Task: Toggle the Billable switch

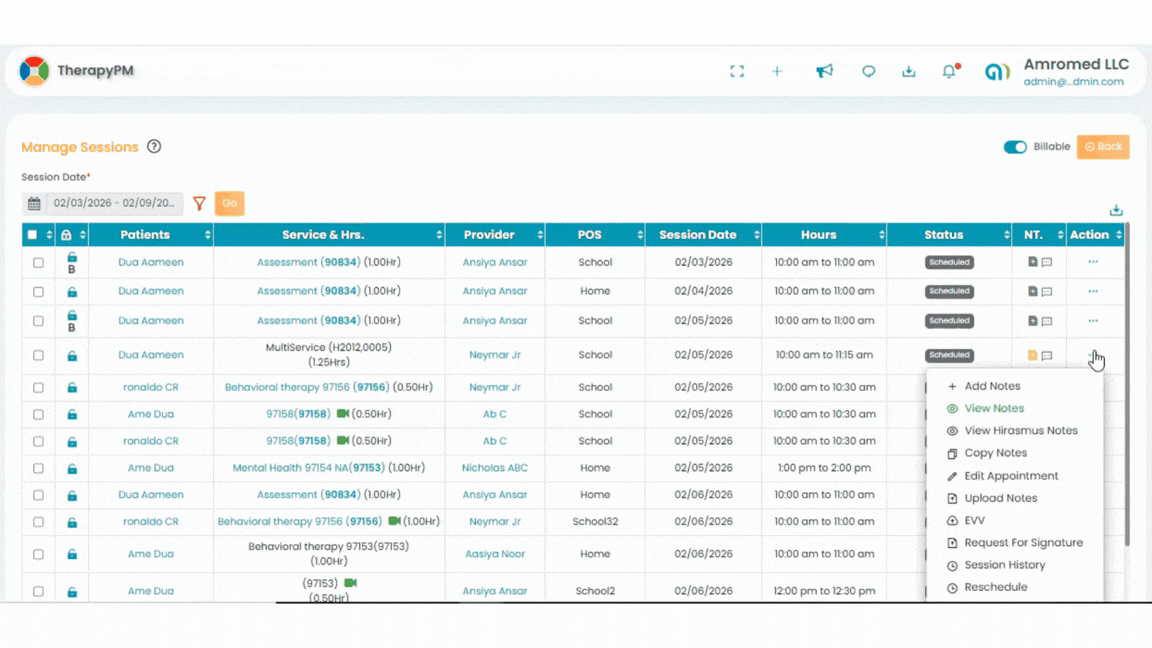Action: (1015, 147)
